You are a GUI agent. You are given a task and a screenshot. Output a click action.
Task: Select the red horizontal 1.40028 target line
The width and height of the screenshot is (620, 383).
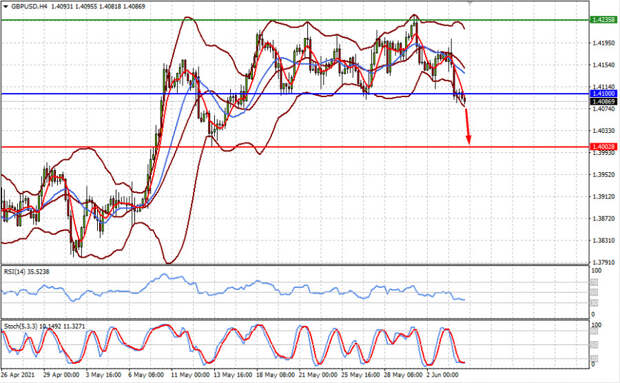pos(295,147)
